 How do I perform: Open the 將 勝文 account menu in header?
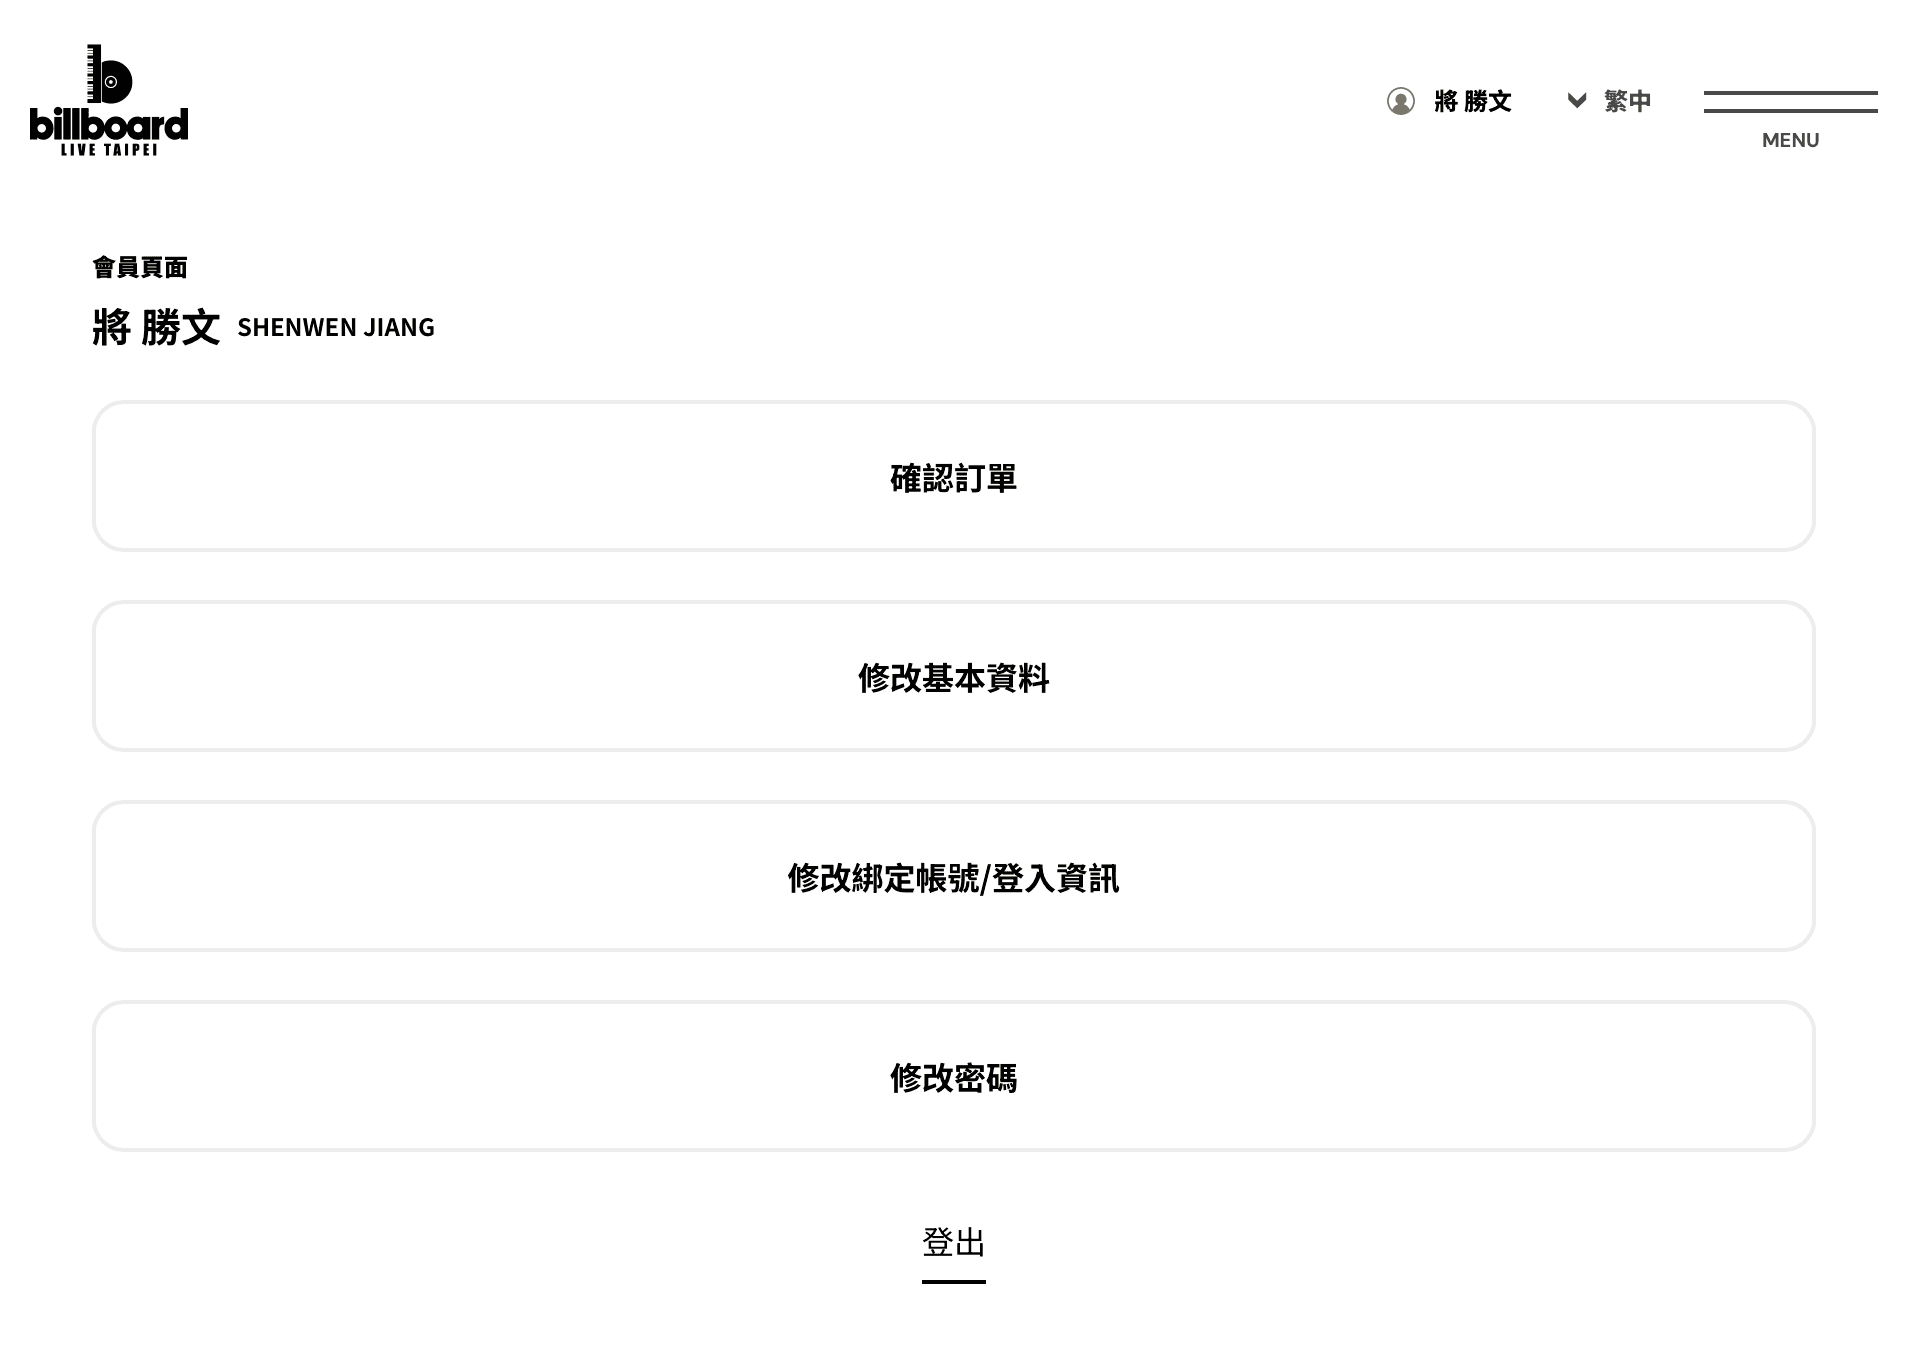point(1472,101)
